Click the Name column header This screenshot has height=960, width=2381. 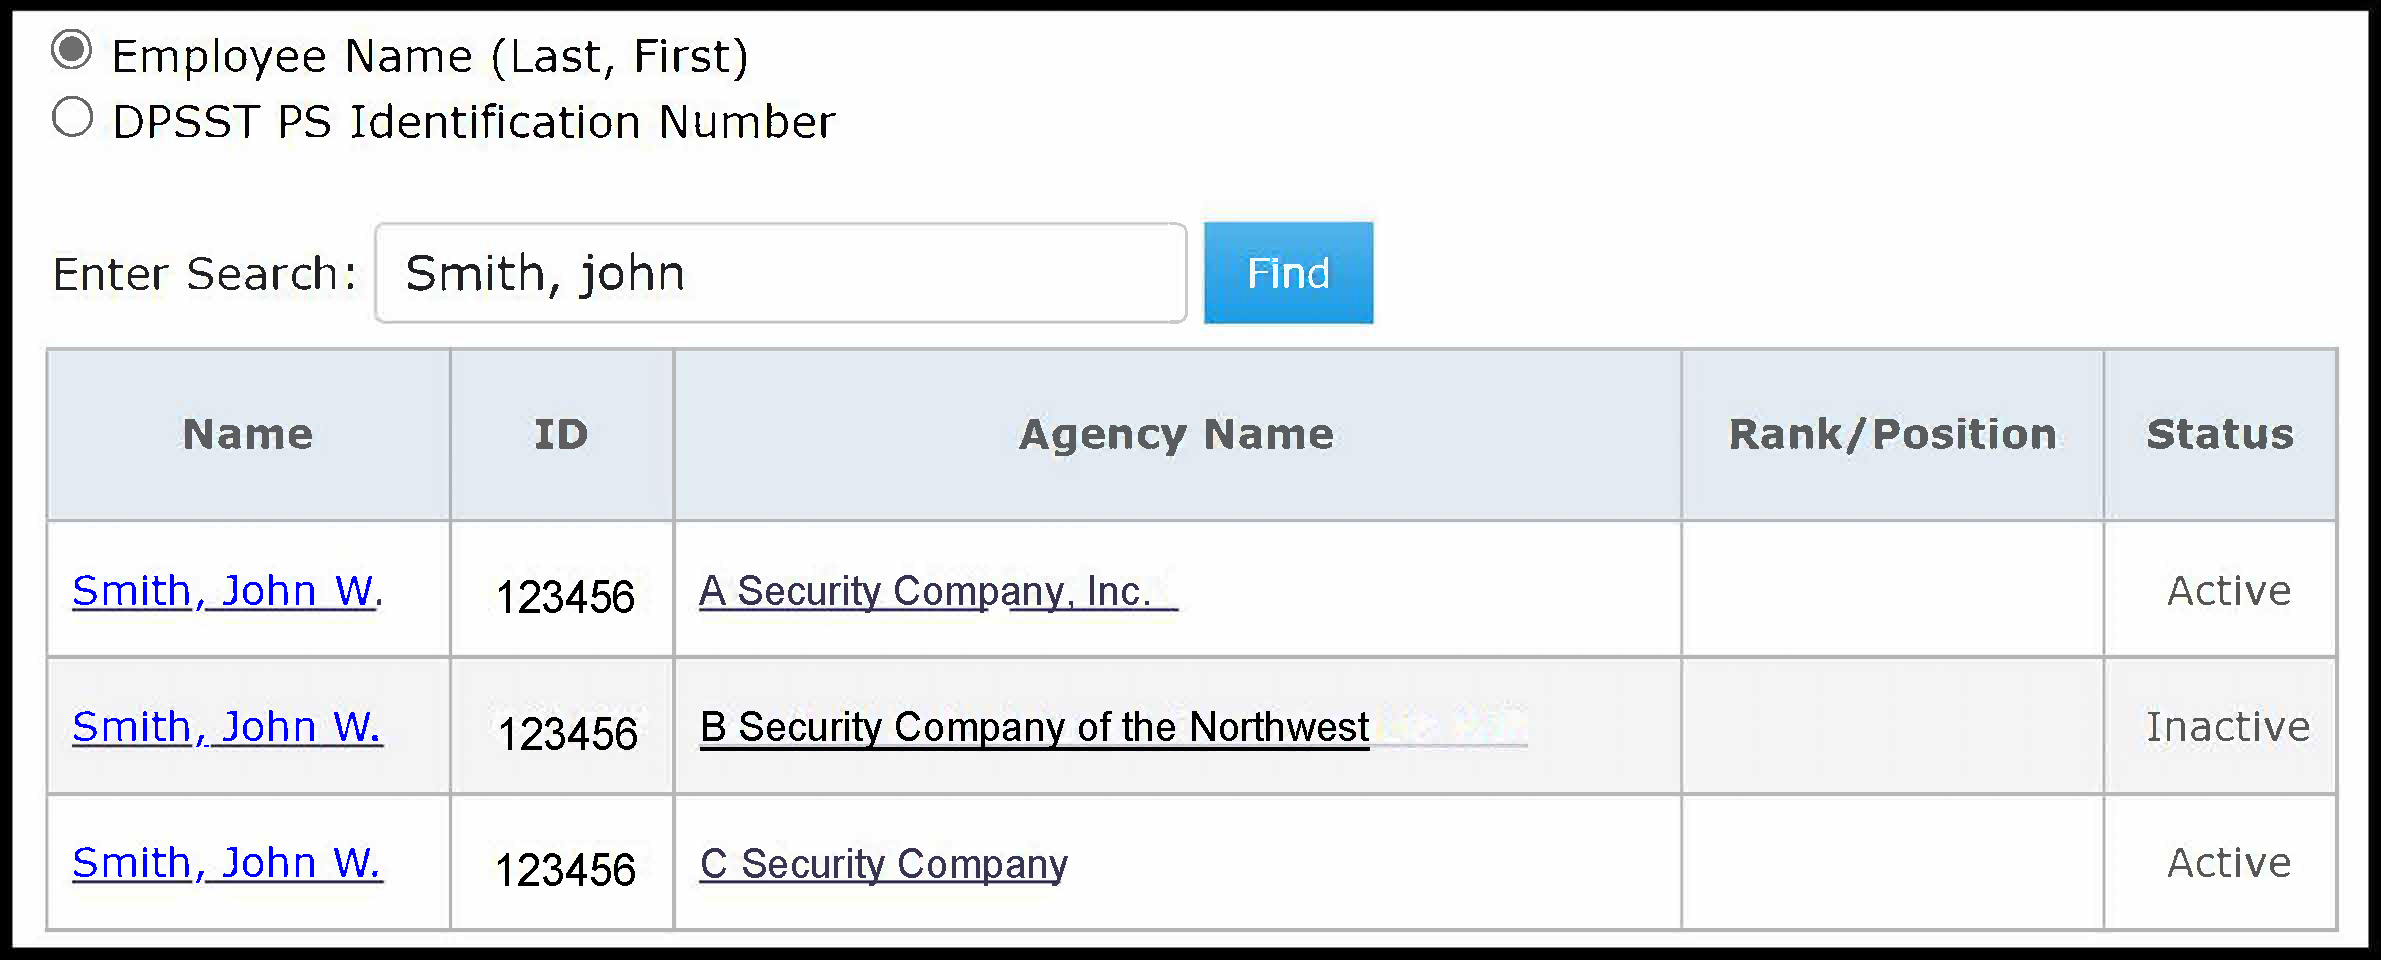[x=248, y=435]
